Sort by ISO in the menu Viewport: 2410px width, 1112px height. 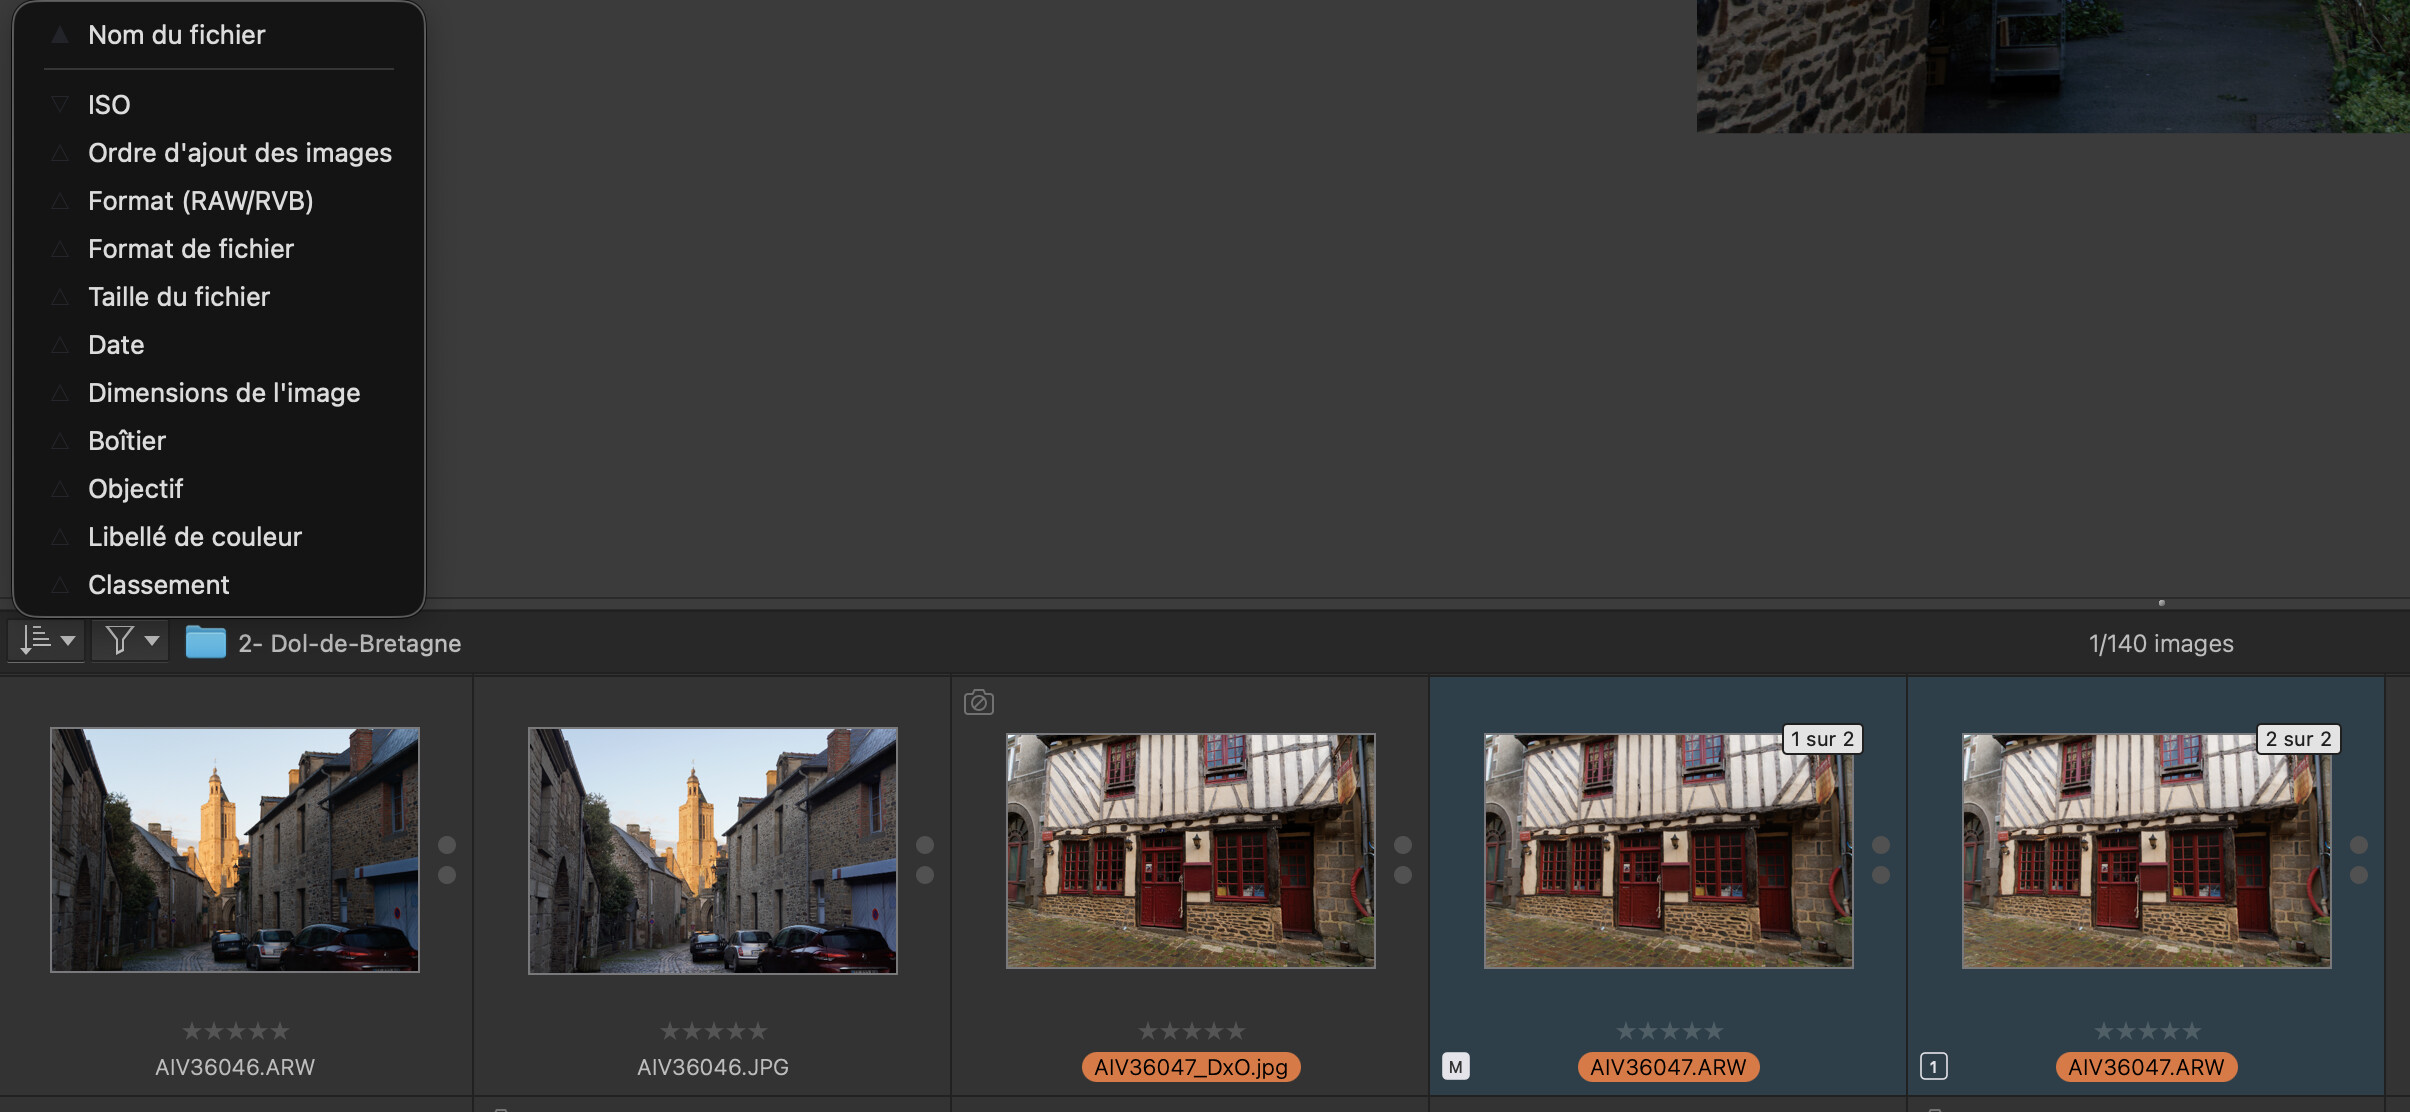(109, 105)
